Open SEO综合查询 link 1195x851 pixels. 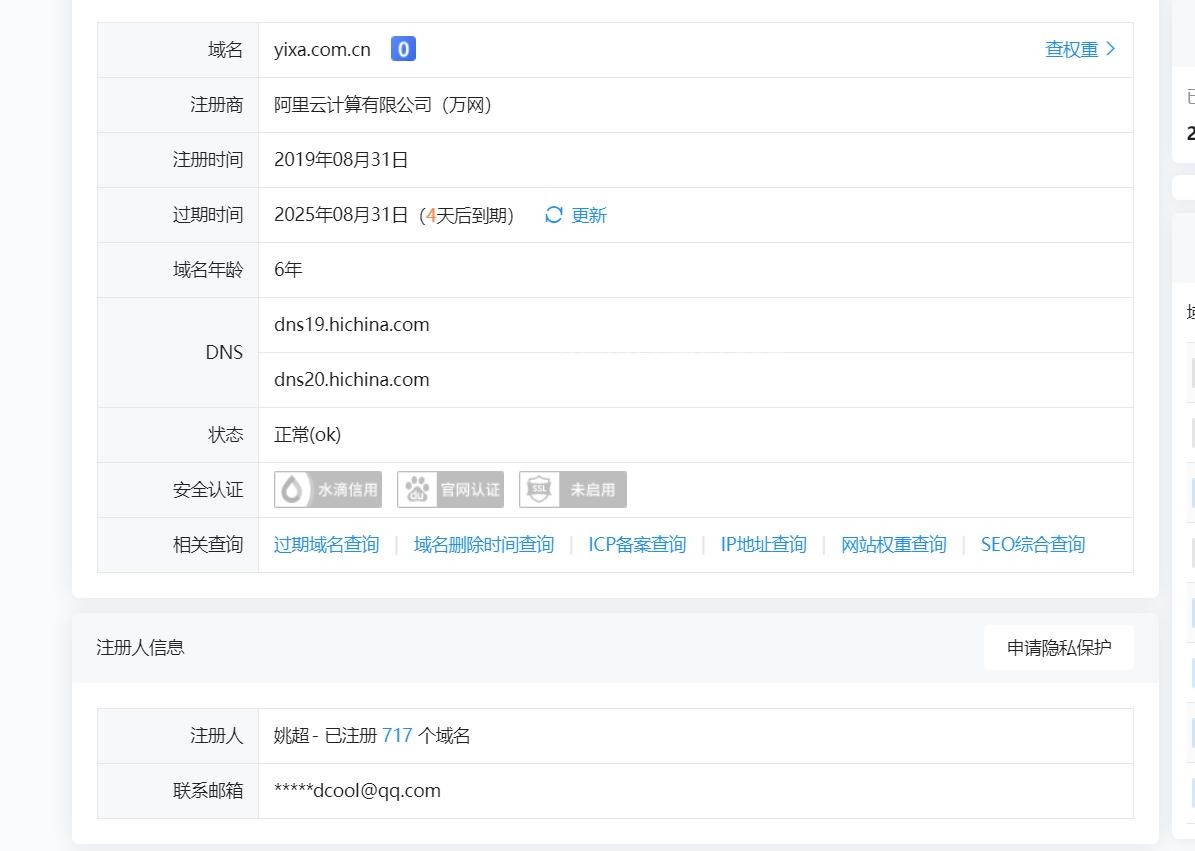coord(1032,545)
